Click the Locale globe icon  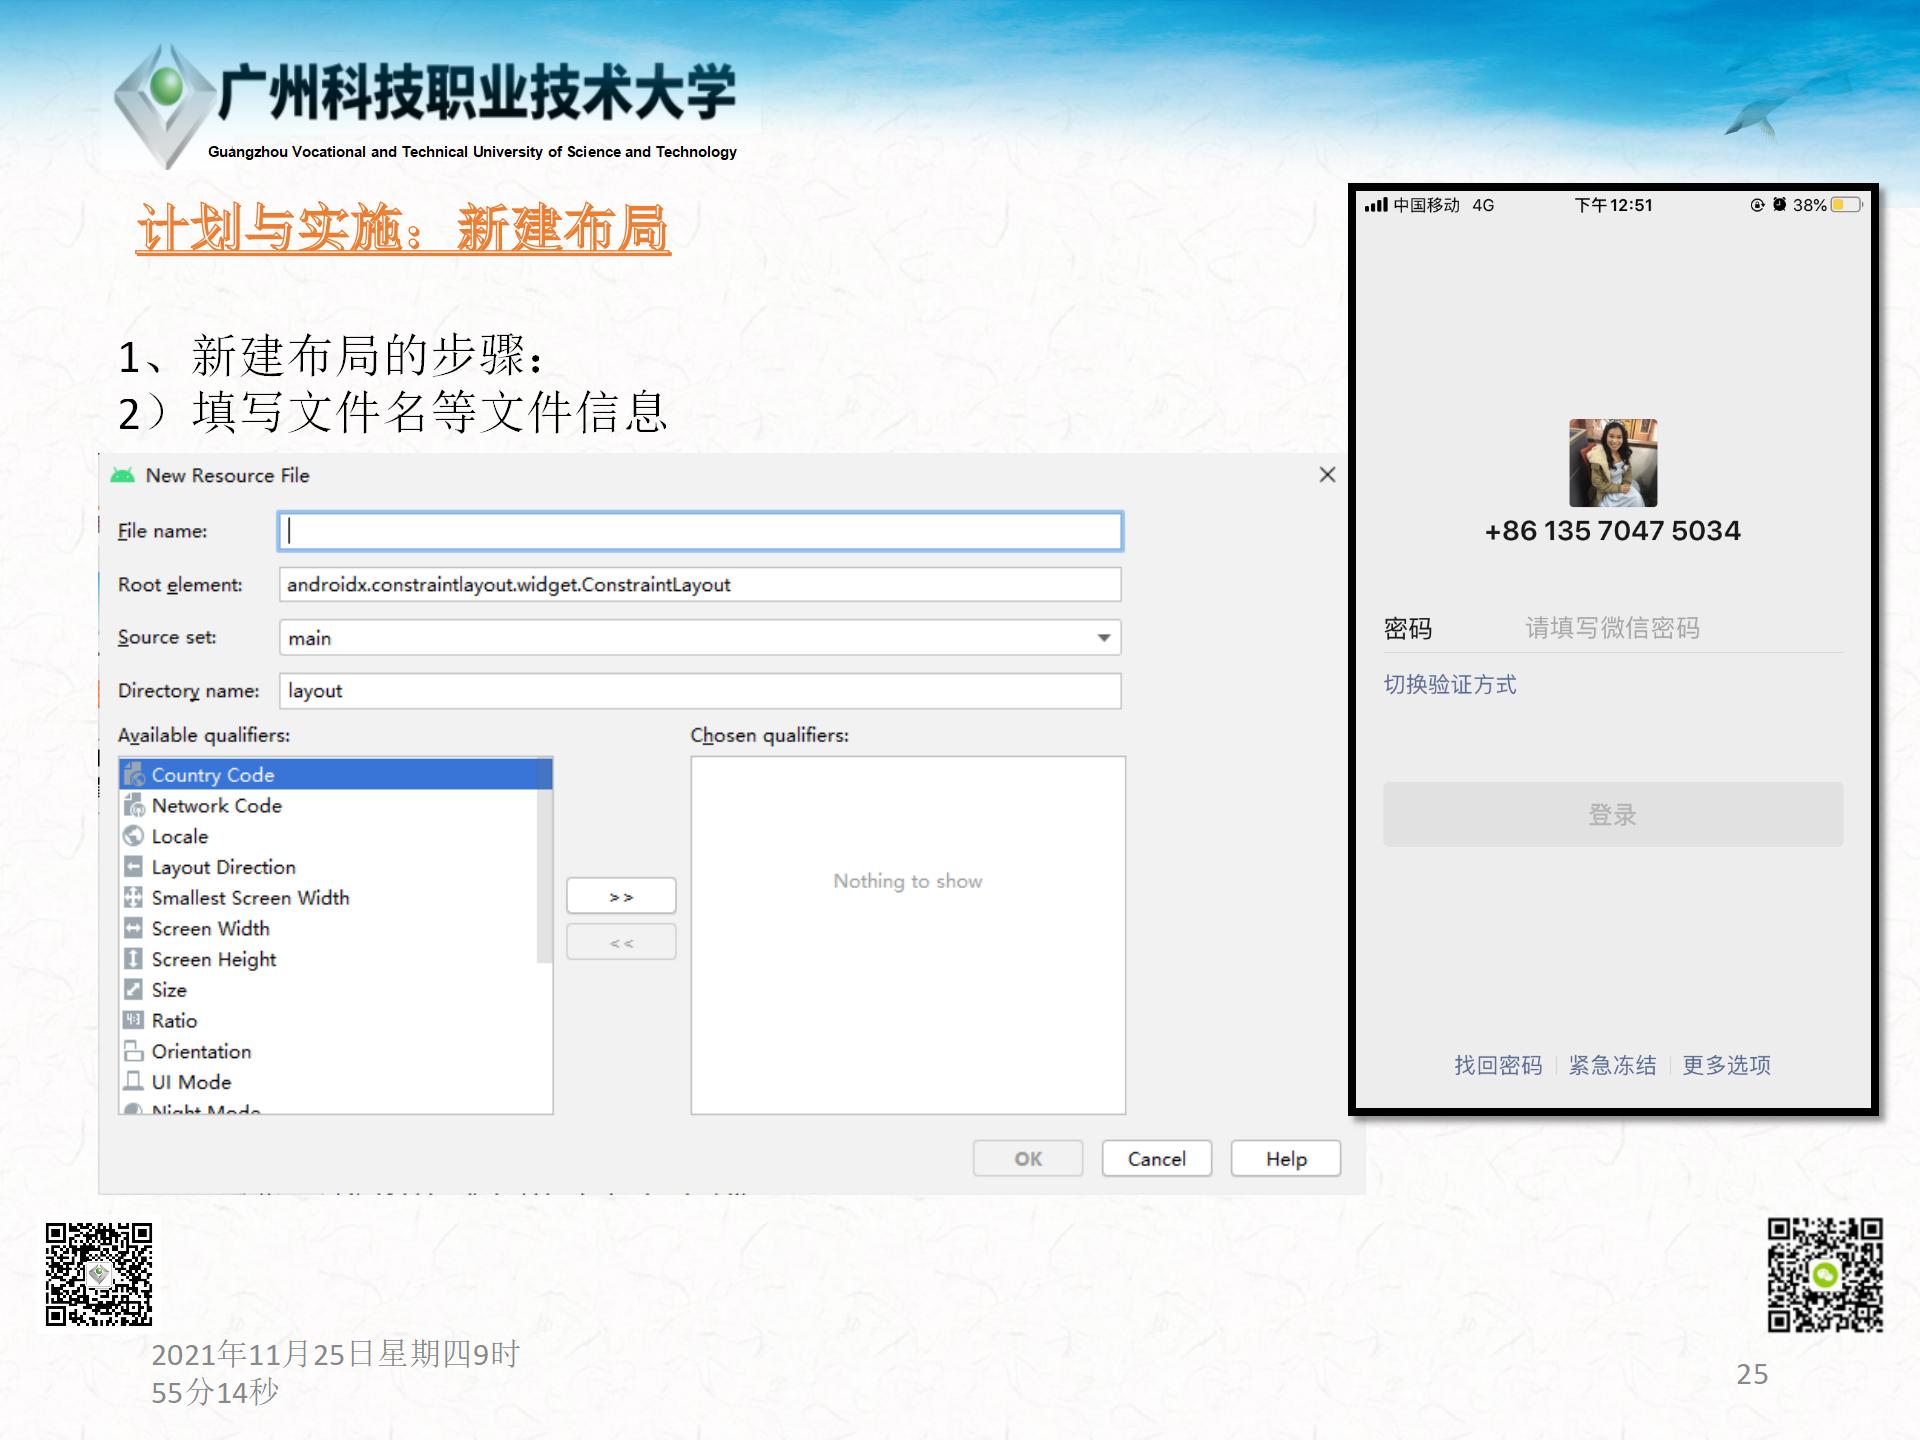tap(134, 836)
